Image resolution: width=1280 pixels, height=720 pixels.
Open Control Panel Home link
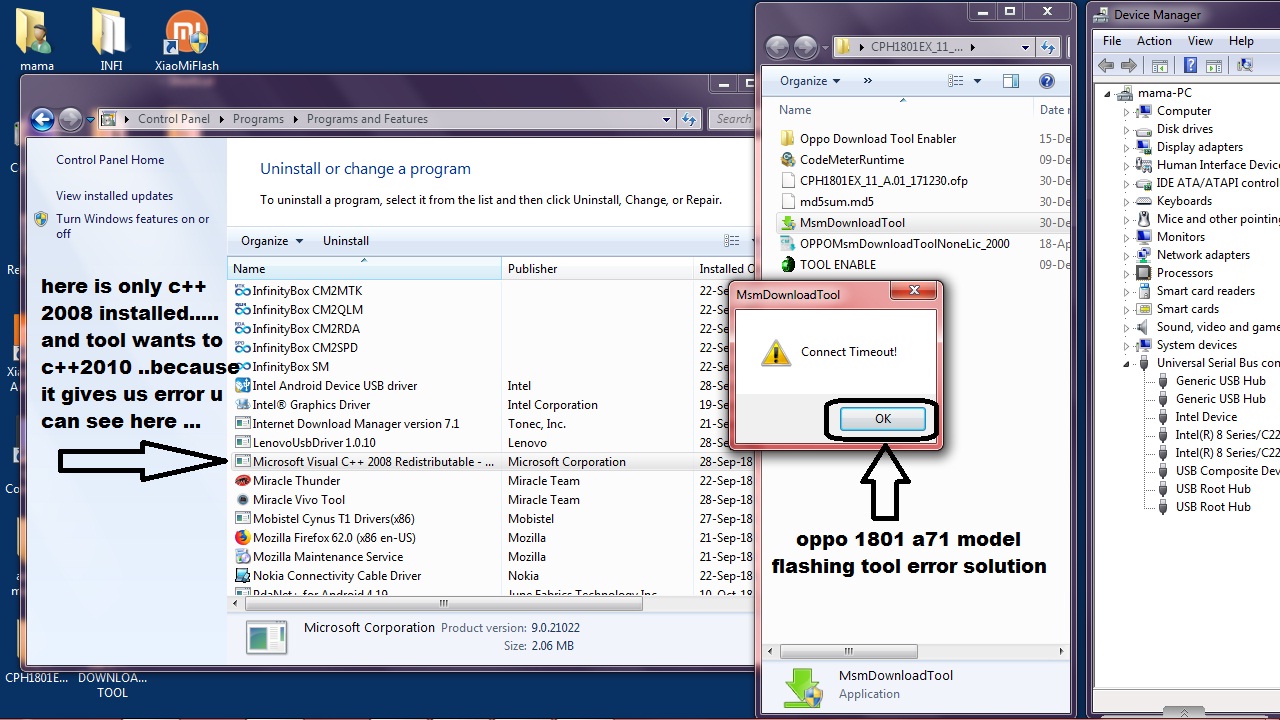point(110,160)
